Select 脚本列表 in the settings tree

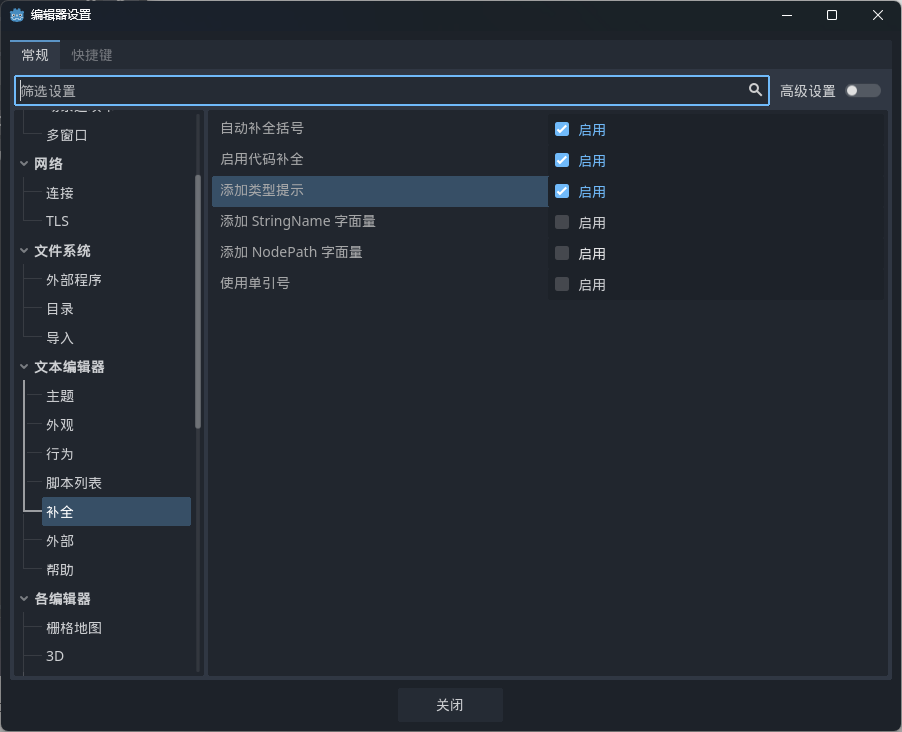click(74, 483)
